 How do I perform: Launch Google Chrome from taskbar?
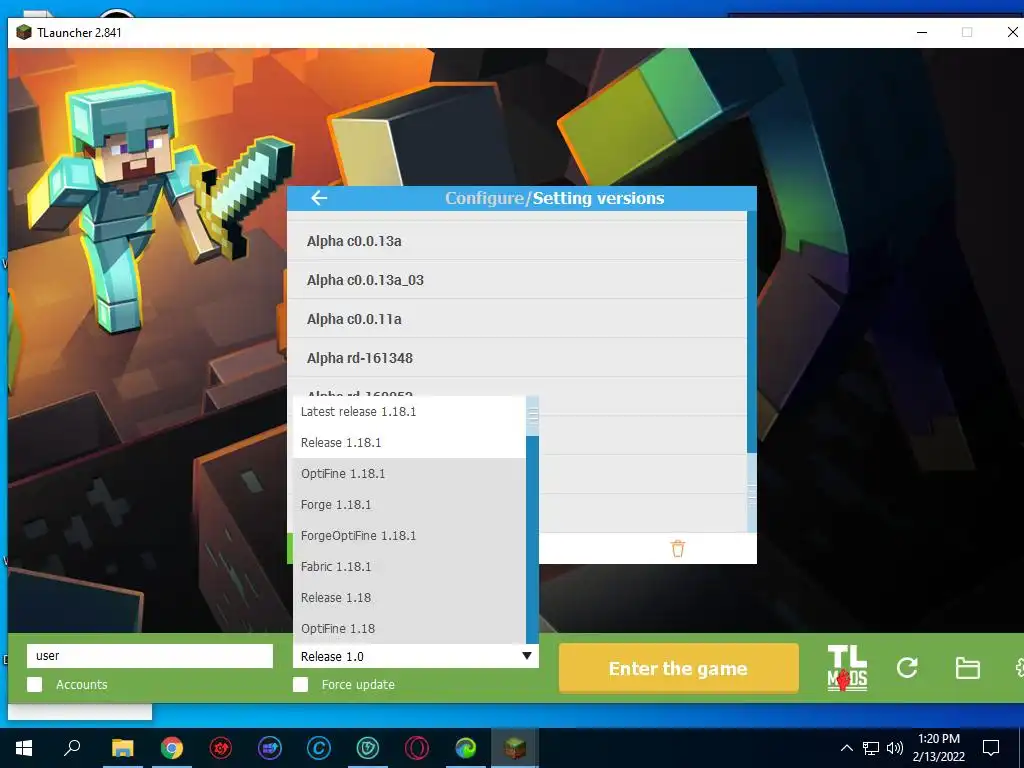pyautogui.click(x=172, y=748)
